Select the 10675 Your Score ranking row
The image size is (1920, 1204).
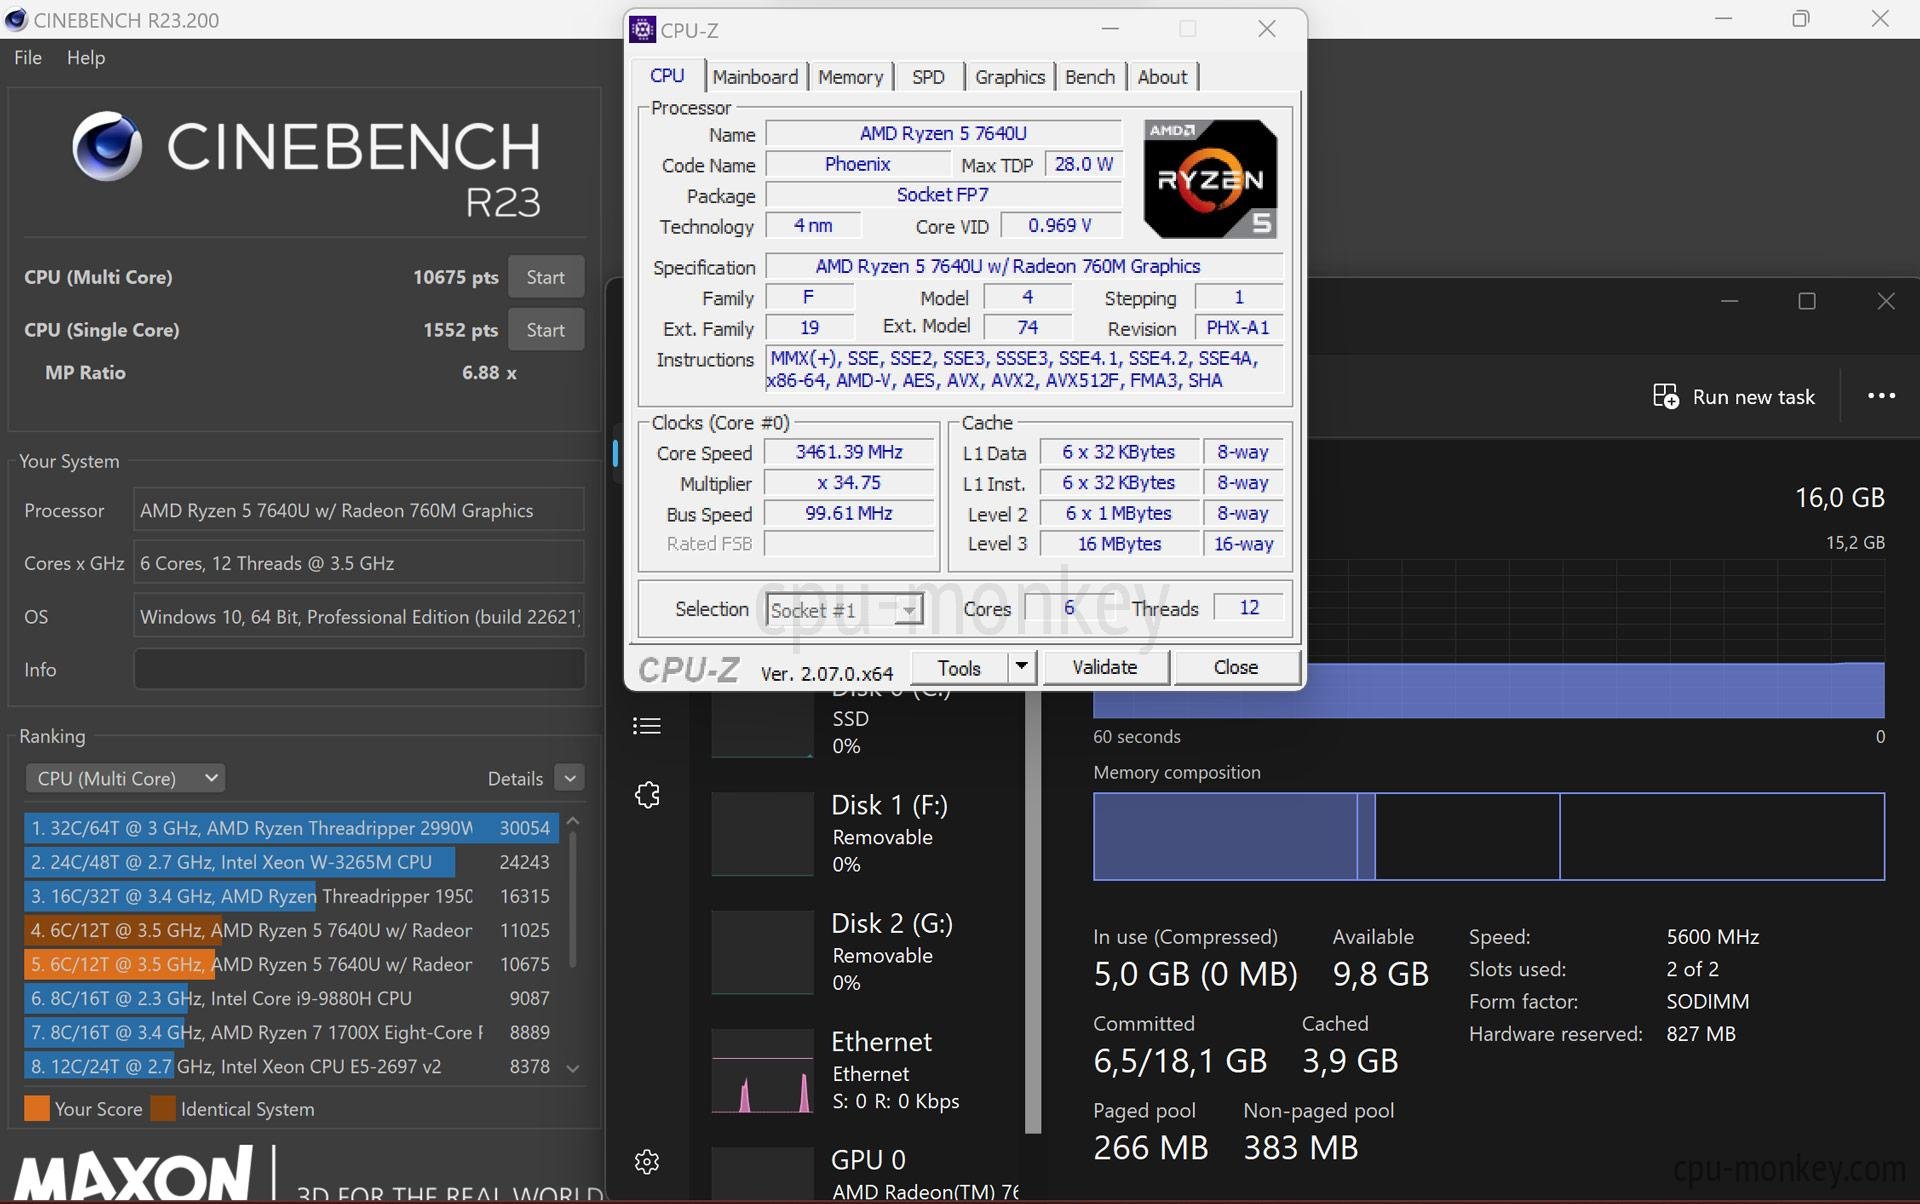(291, 964)
